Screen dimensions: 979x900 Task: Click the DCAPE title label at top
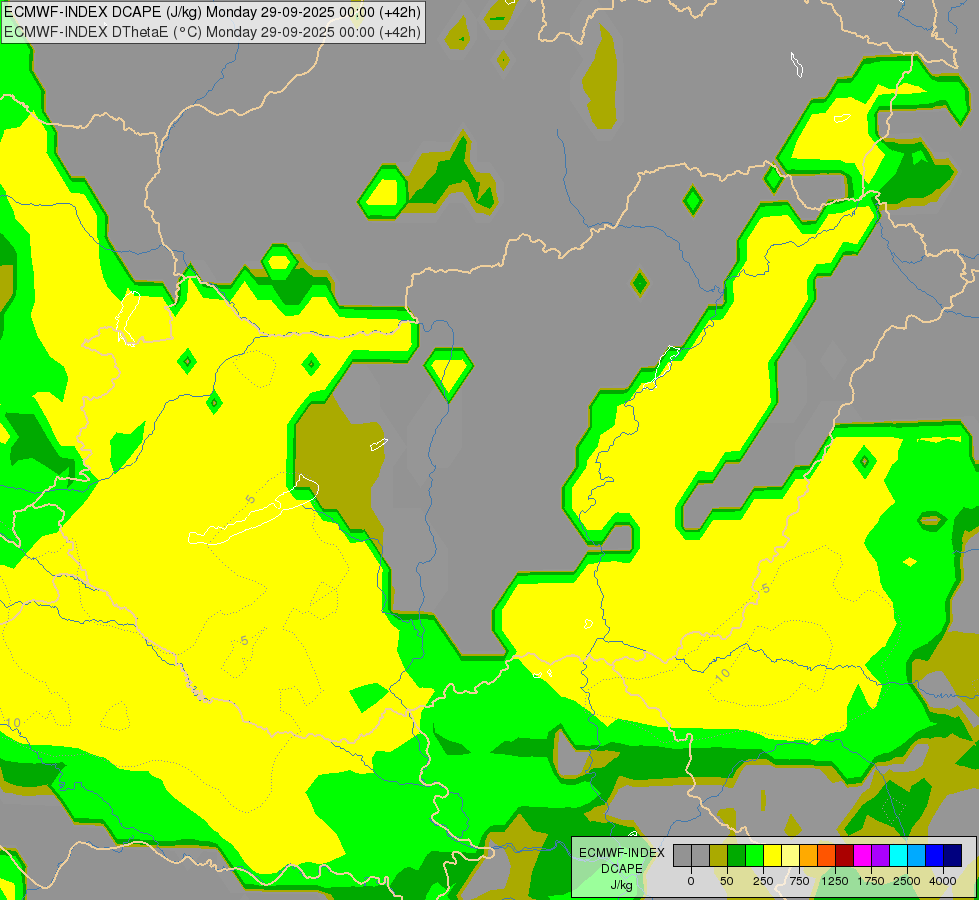pos(212,12)
